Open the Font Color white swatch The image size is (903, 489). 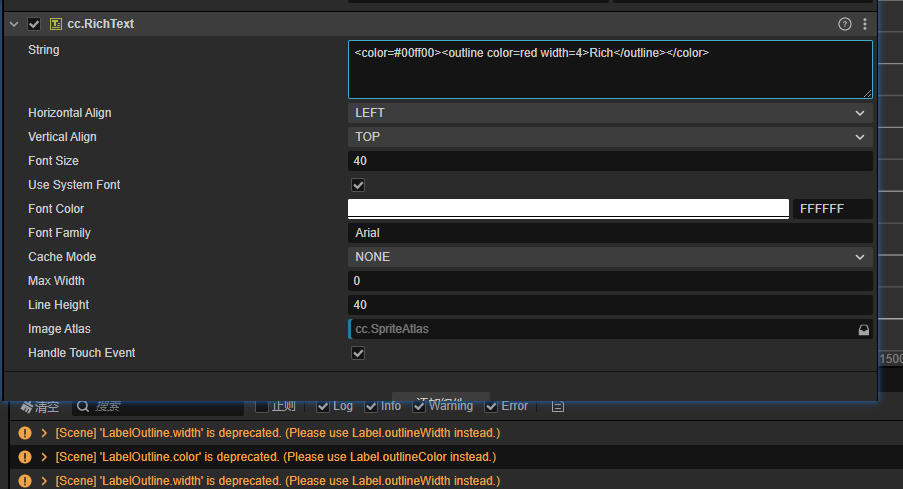click(x=568, y=209)
